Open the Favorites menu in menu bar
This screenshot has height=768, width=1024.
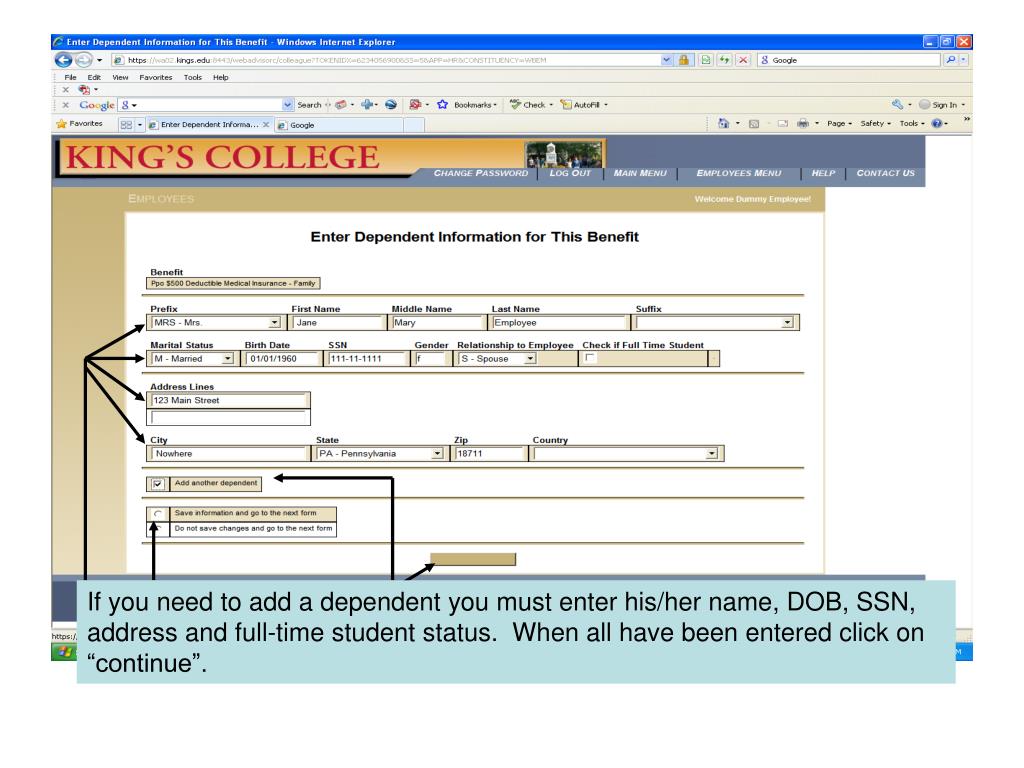pos(155,77)
